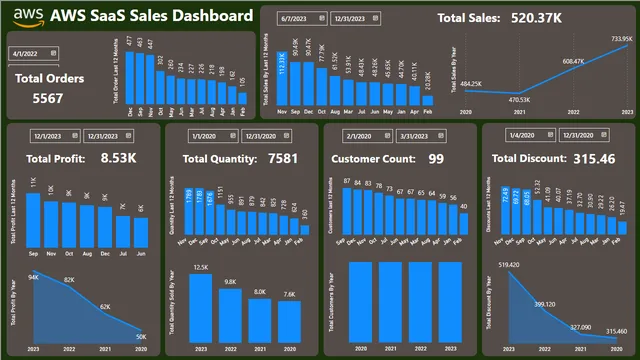This screenshot has width=640, height=360.
Task: Edit the 4/1/2022 Total Orders date
Action: point(25,54)
